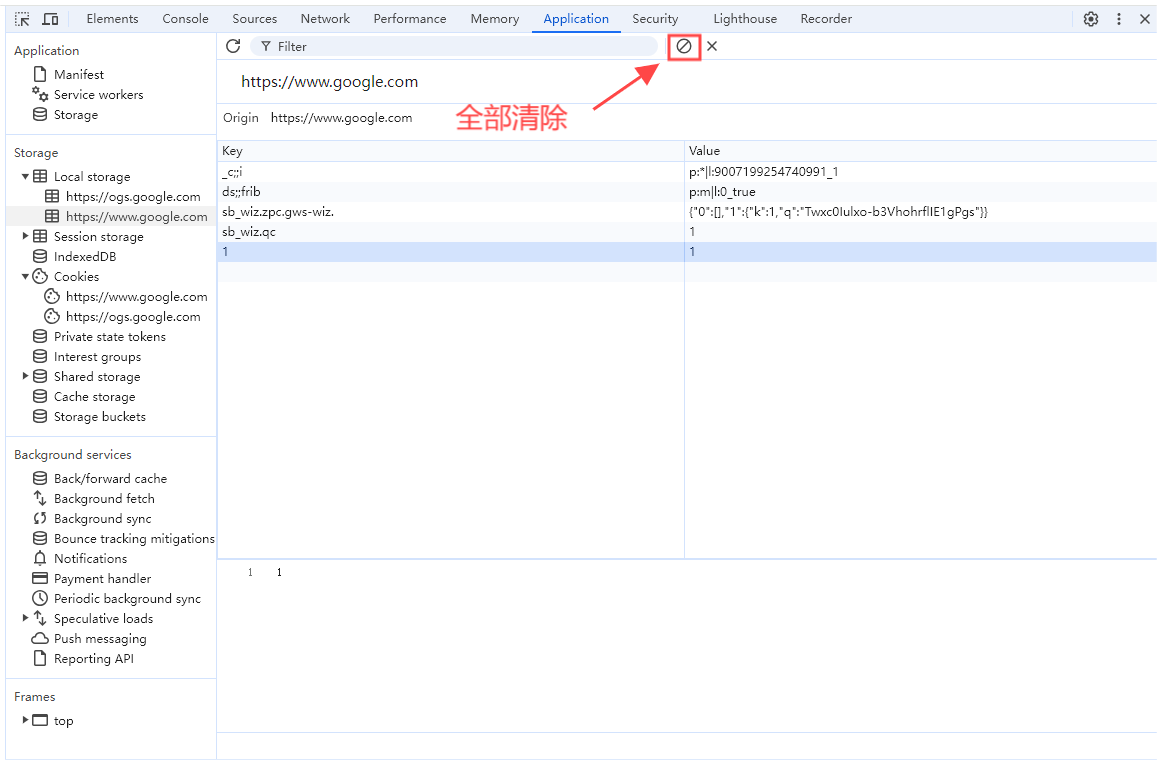
Task: Click the Key column header
Action: [451, 151]
